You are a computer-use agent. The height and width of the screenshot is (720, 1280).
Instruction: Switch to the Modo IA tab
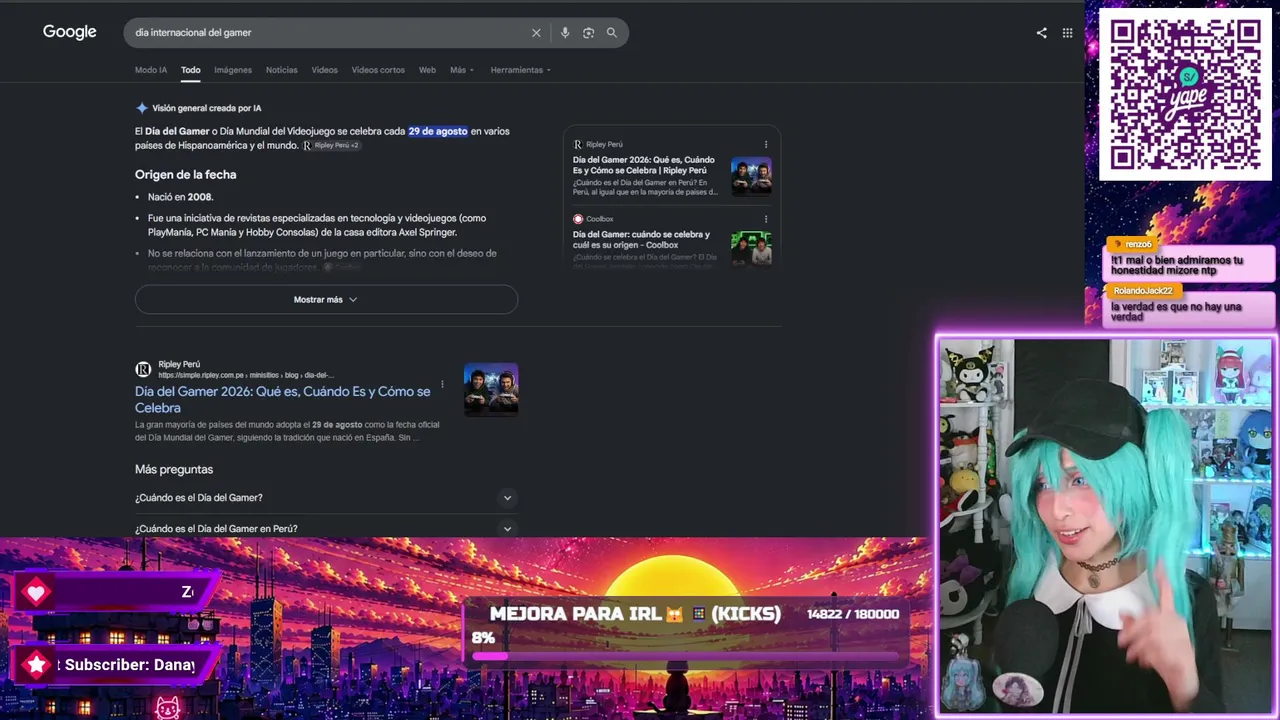pos(151,70)
